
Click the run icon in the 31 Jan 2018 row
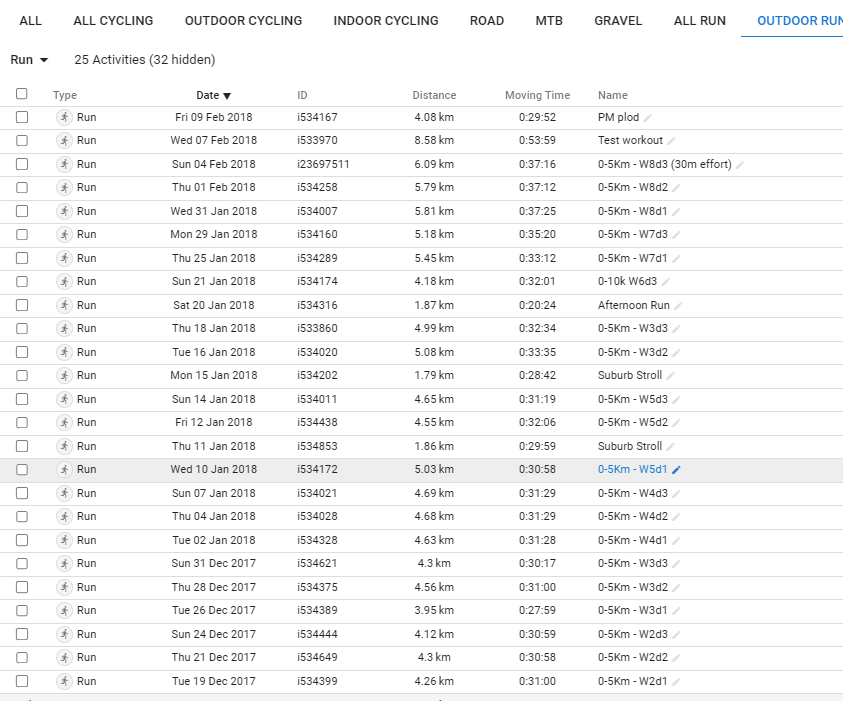65,211
